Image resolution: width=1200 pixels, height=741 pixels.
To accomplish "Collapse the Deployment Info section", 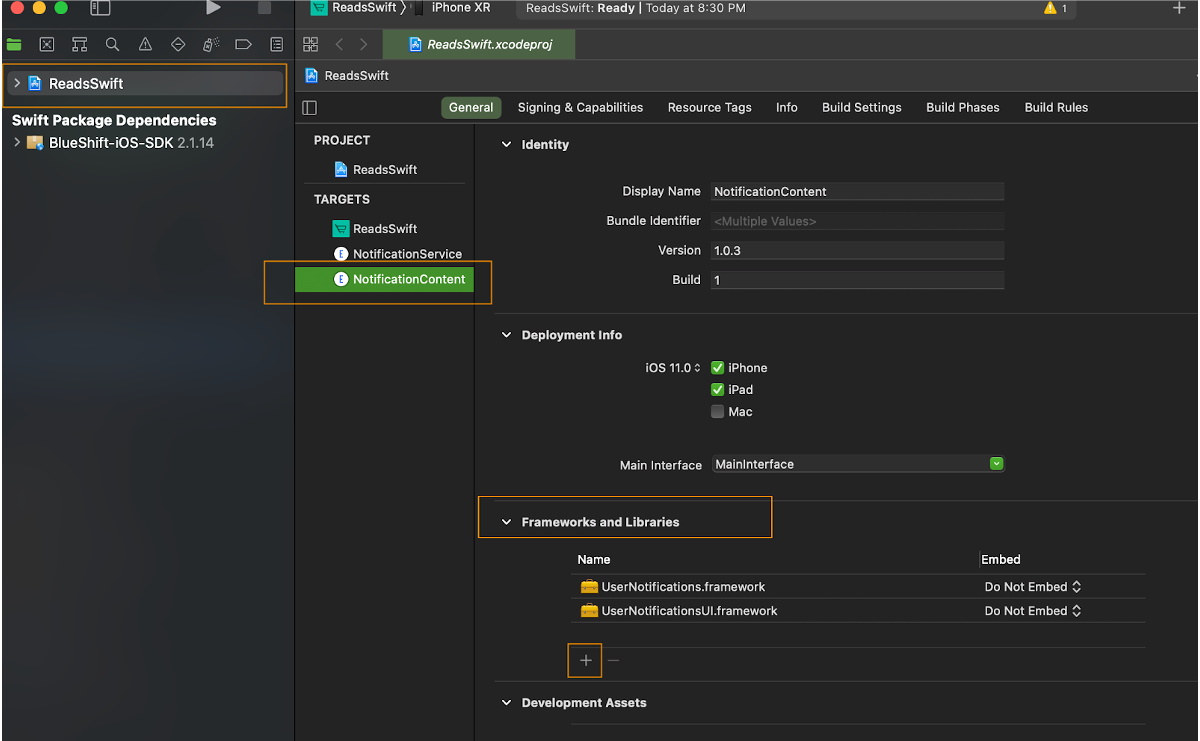I will 506,335.
